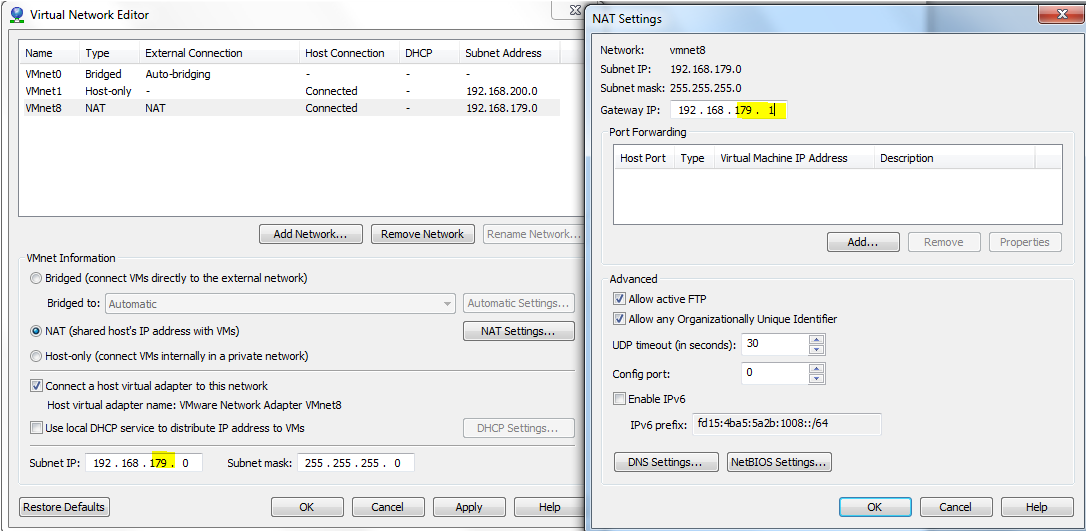
Task: Decrease the Config port with down arrow
Action: (817, 379)
